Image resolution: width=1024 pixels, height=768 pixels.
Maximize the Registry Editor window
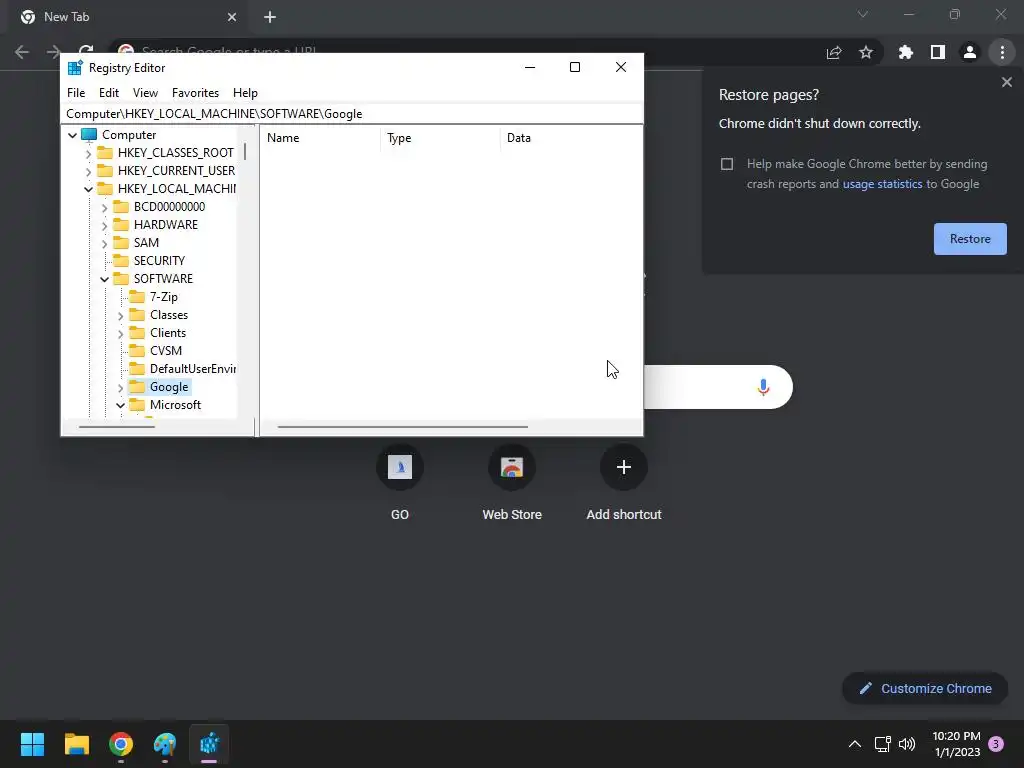click(575, 67)
